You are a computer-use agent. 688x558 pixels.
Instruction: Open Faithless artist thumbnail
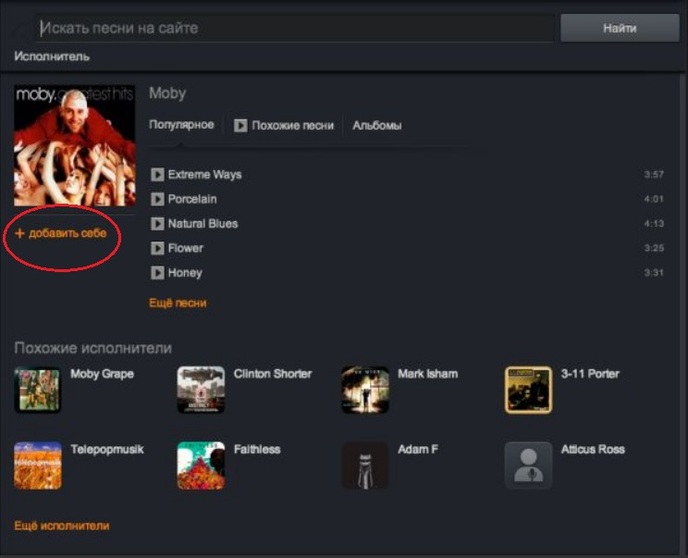click(201, 465)
